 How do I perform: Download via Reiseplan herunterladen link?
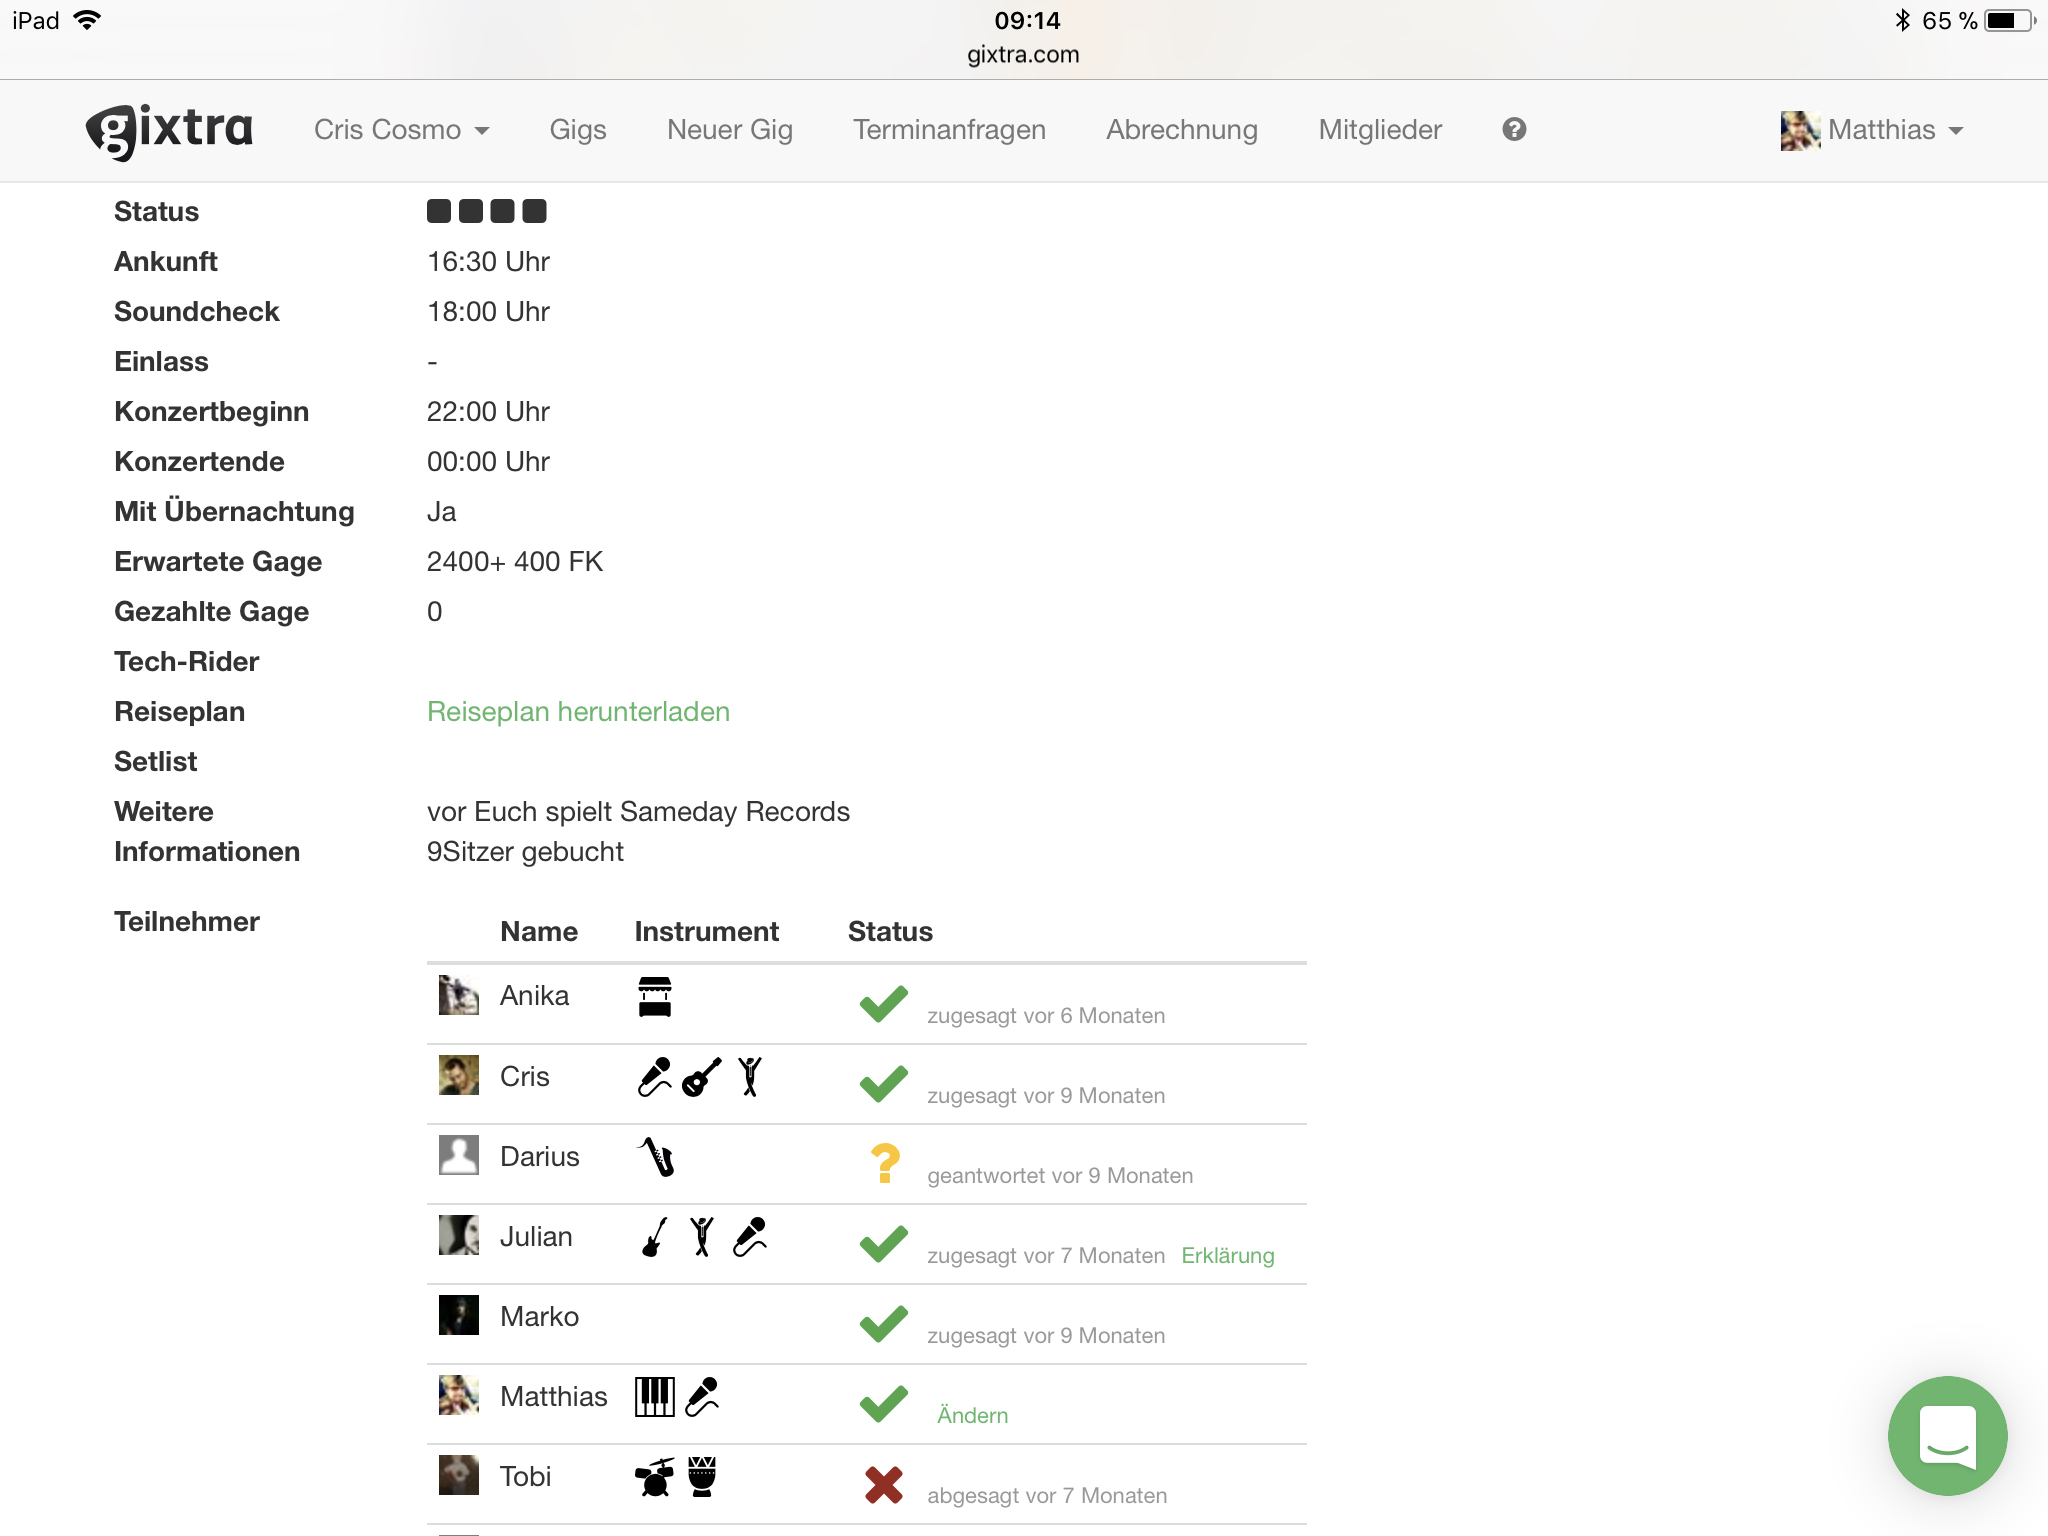click(x=578, y=712)
